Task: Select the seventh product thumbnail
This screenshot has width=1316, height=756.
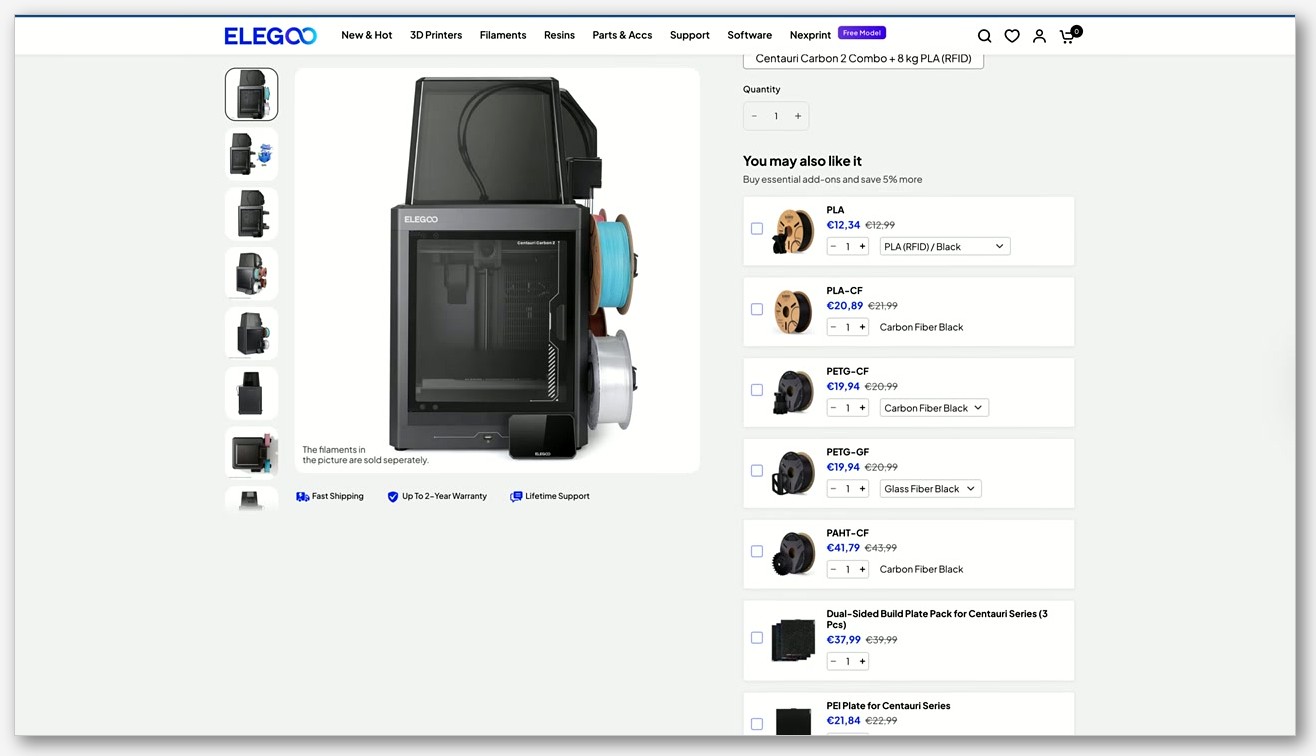Action: [251, 454]
